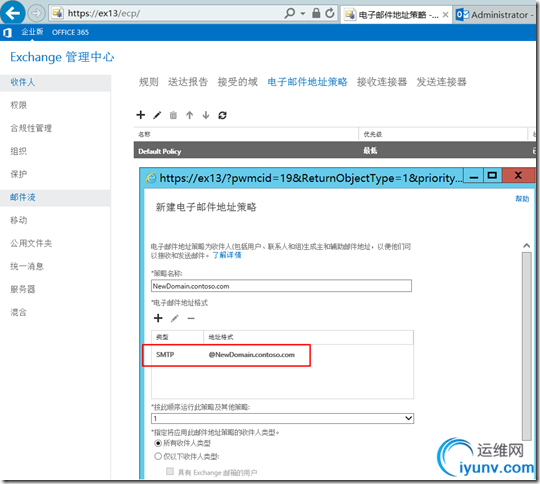540x484 pixels.
Task: Select the 仅以下收件人类型 radio button
Action: (158, 456)
